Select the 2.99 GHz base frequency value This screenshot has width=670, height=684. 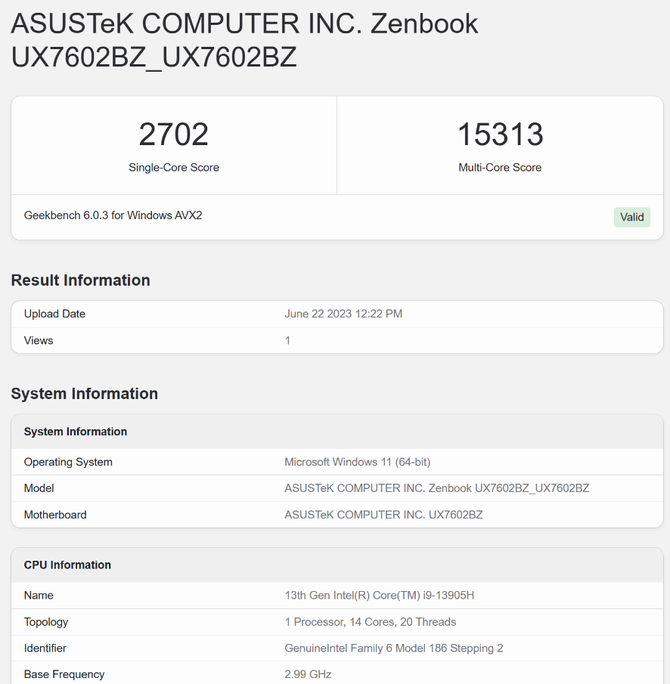(x=308, y=674)
